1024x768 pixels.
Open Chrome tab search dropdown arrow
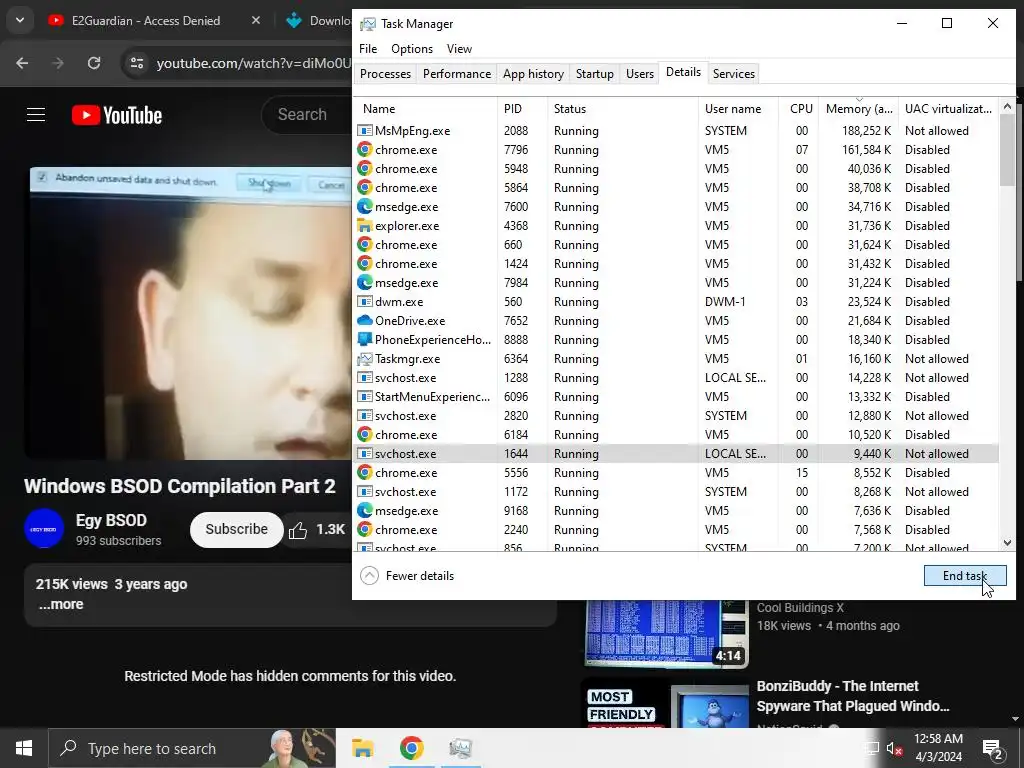[x=20, y=20]
